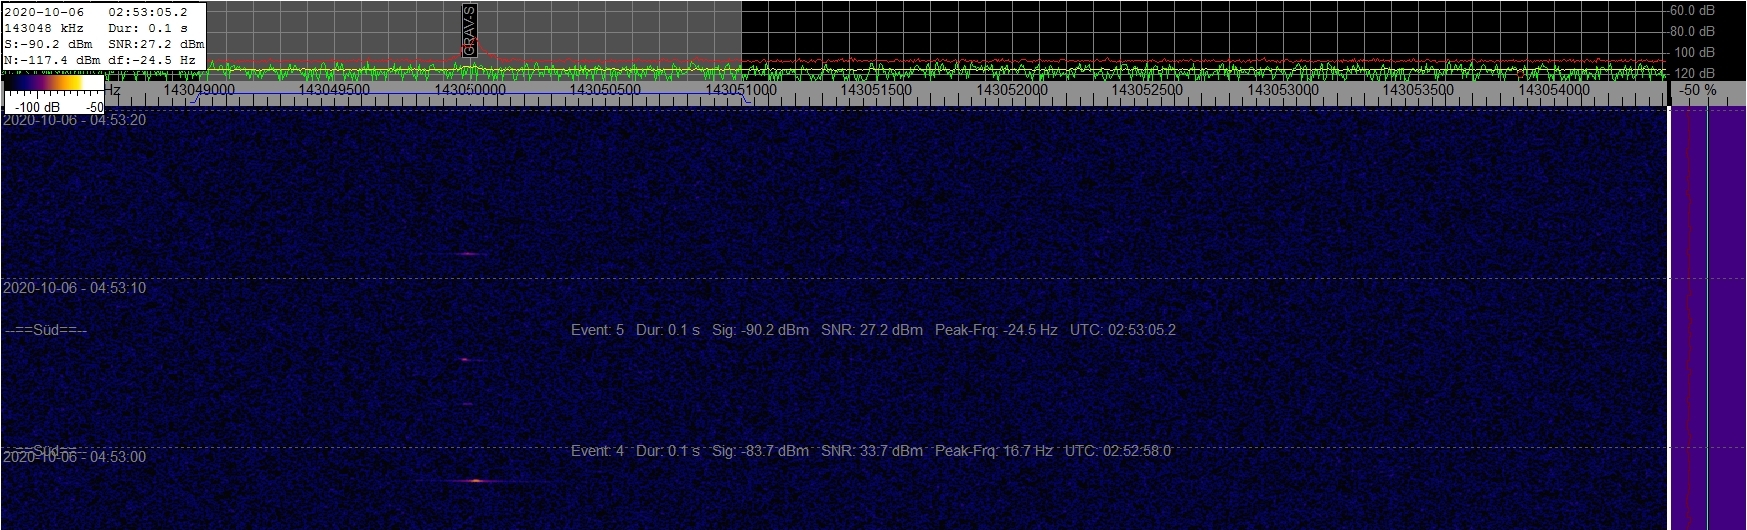
Task: Click the Peak-Frq: -24.5 Hz annotation
Action: (x=996, y=330)
